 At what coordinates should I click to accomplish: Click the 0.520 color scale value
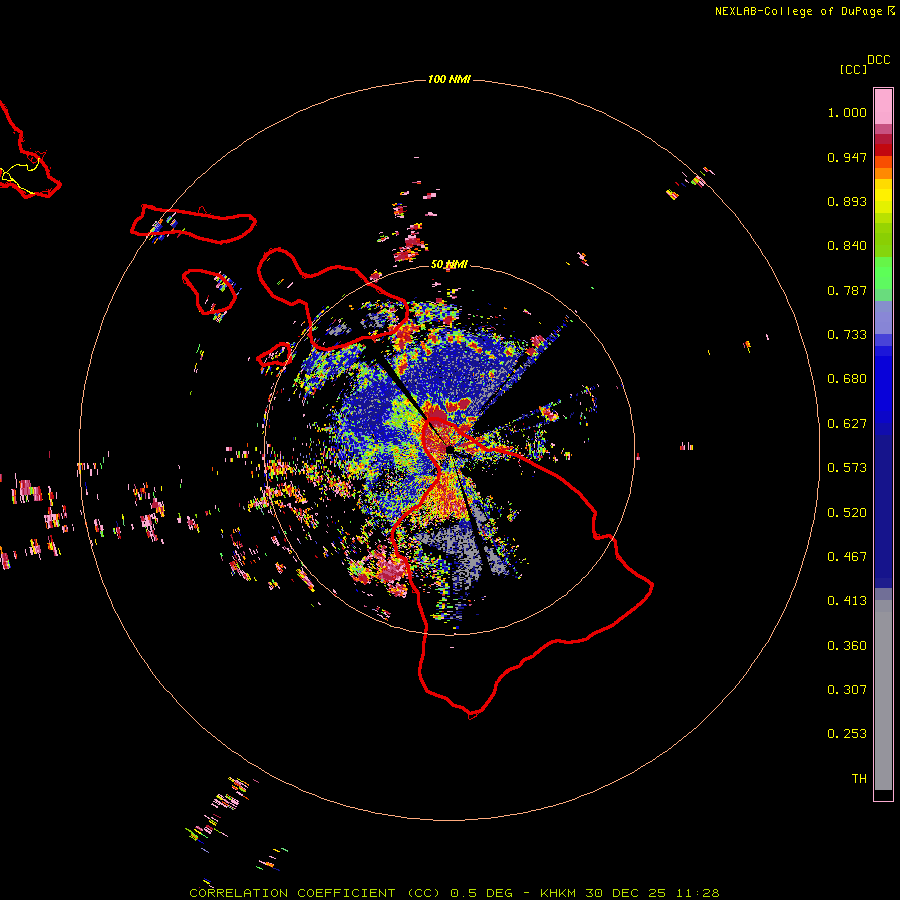[x=847, y=513]
